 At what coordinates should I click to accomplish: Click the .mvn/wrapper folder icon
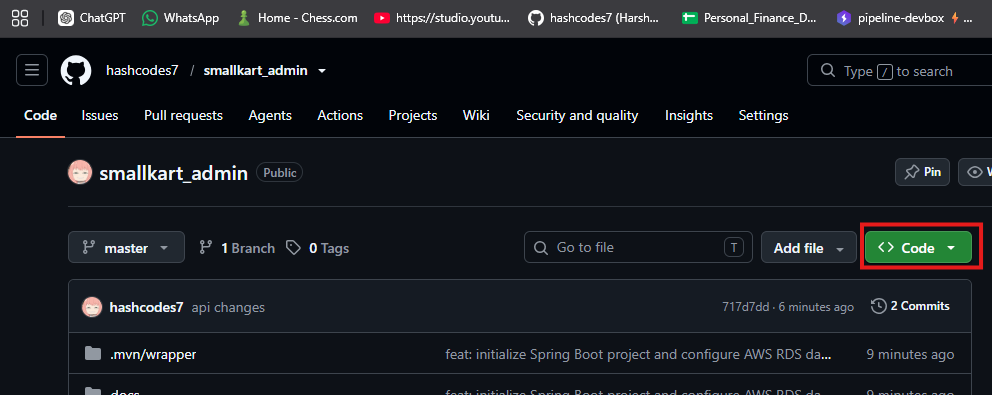(x=93, y=353)
